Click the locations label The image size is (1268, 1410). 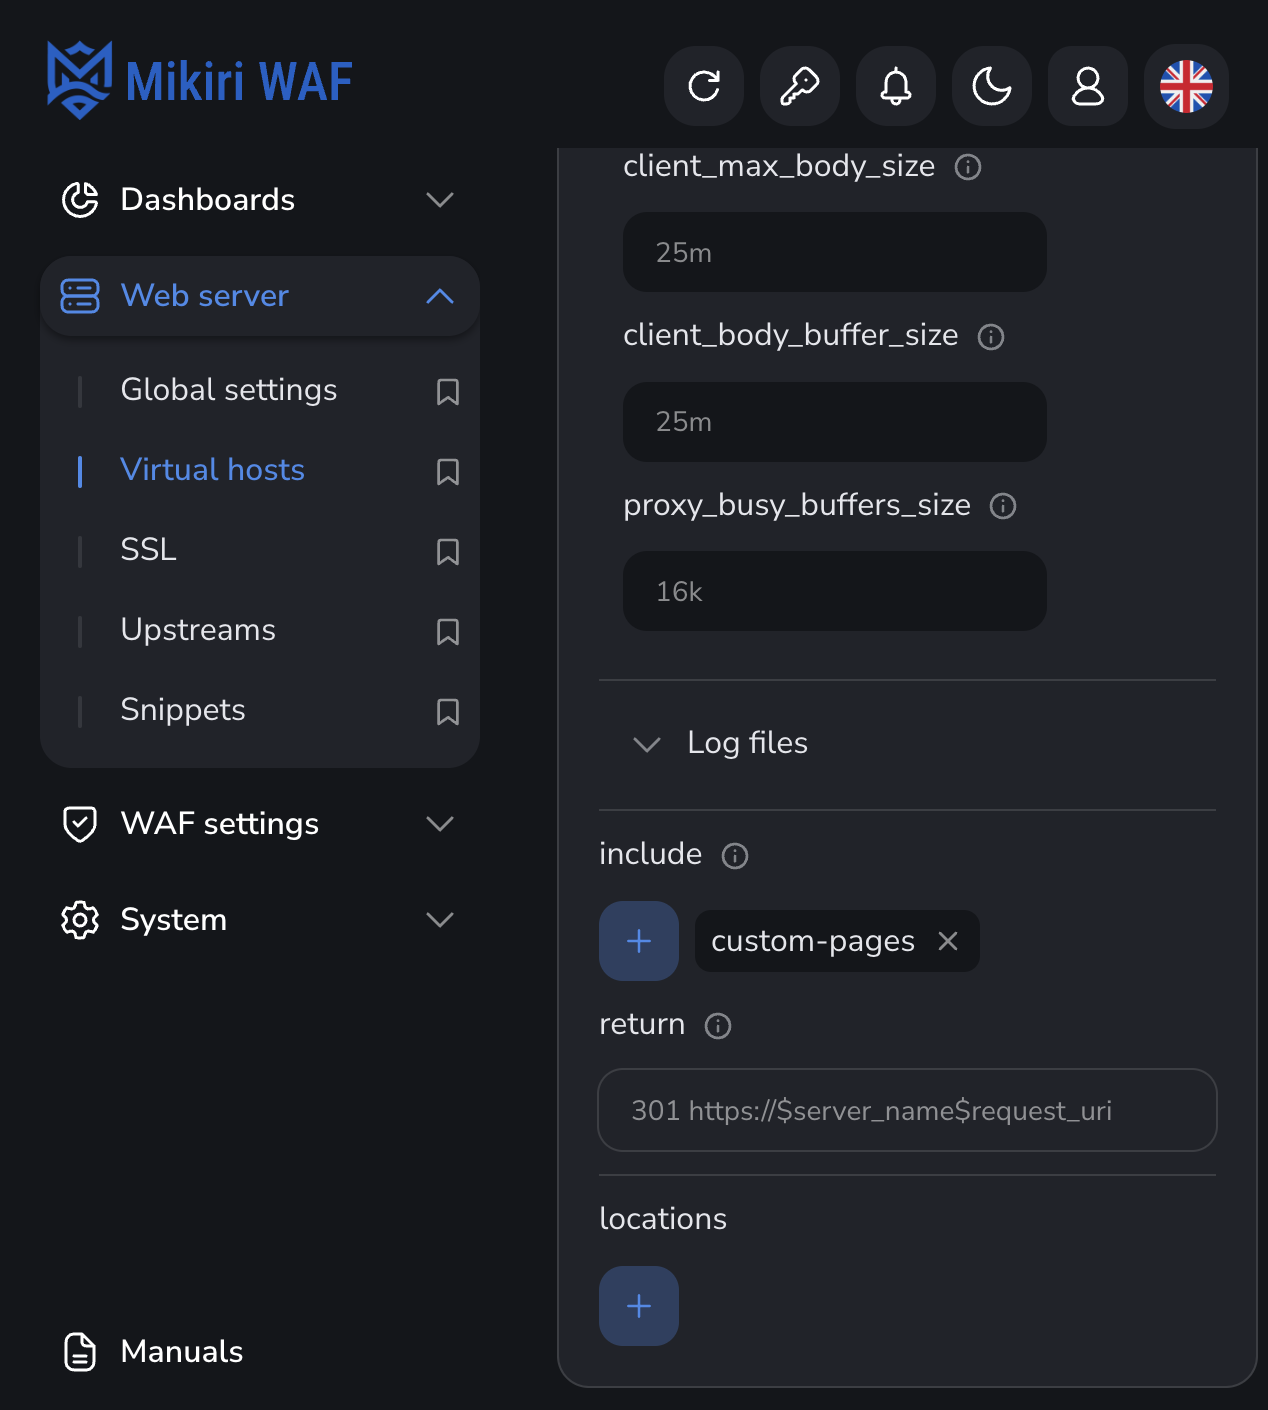pos(663,1219)
